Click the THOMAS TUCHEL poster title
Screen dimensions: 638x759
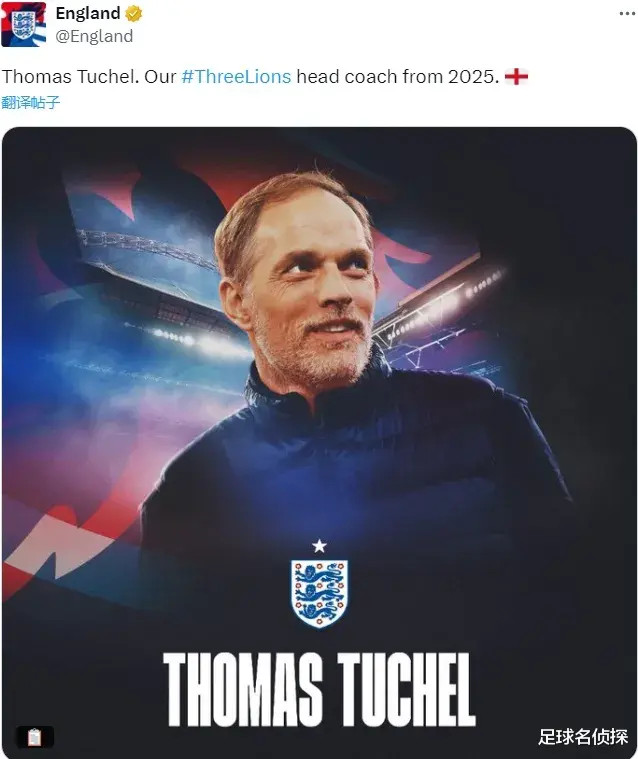pyautogui.click(x=319, y=690)
